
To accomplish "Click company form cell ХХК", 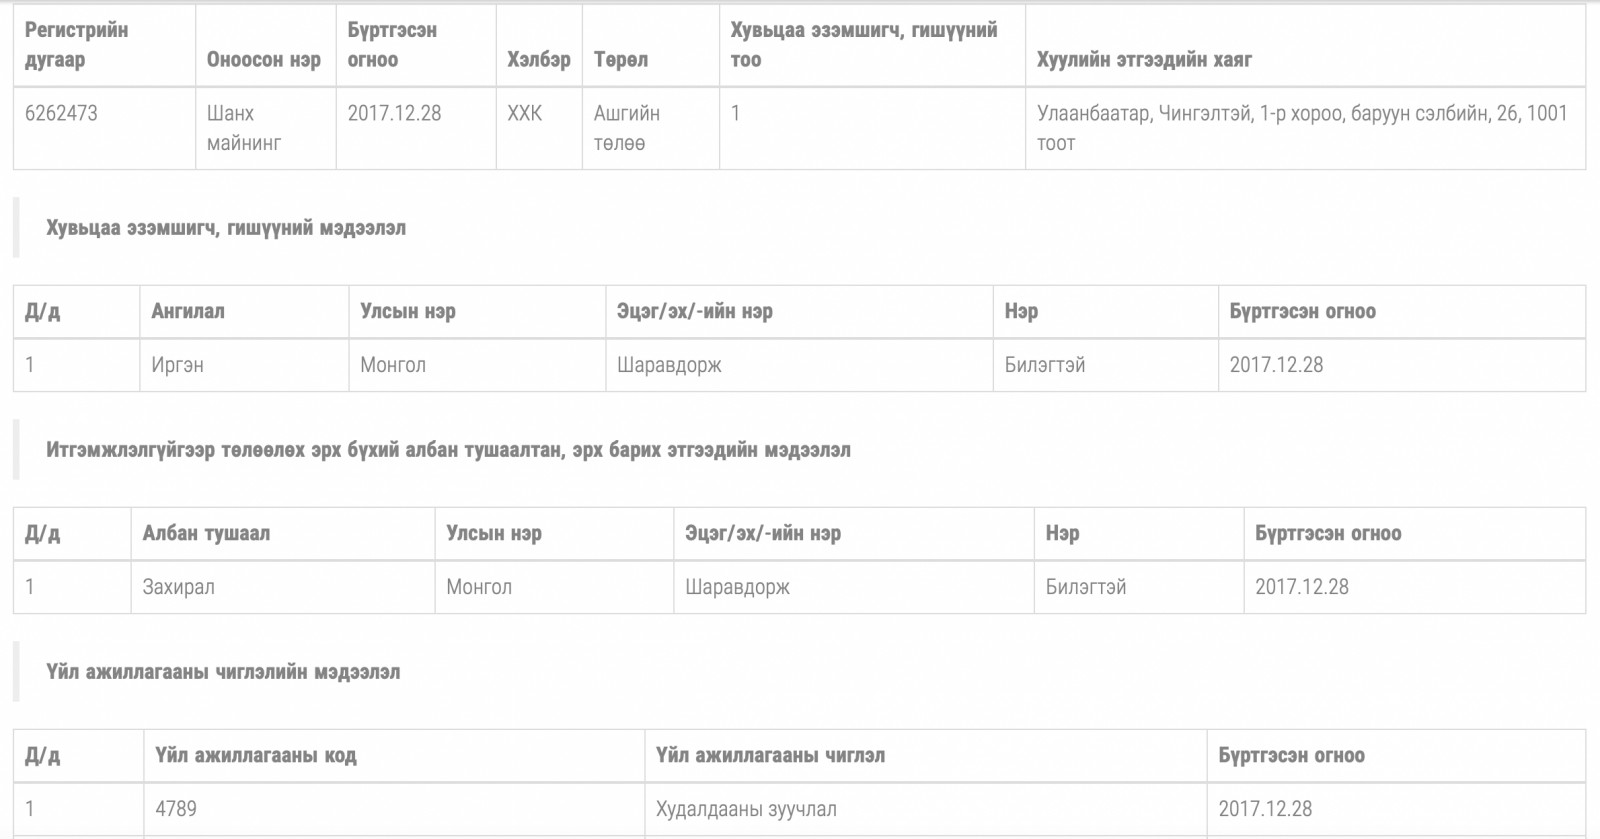I will coord(524,113).
